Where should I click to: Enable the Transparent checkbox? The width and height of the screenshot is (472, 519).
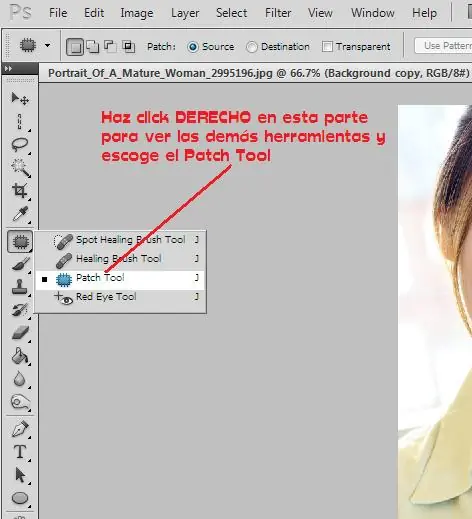[327, 47]
